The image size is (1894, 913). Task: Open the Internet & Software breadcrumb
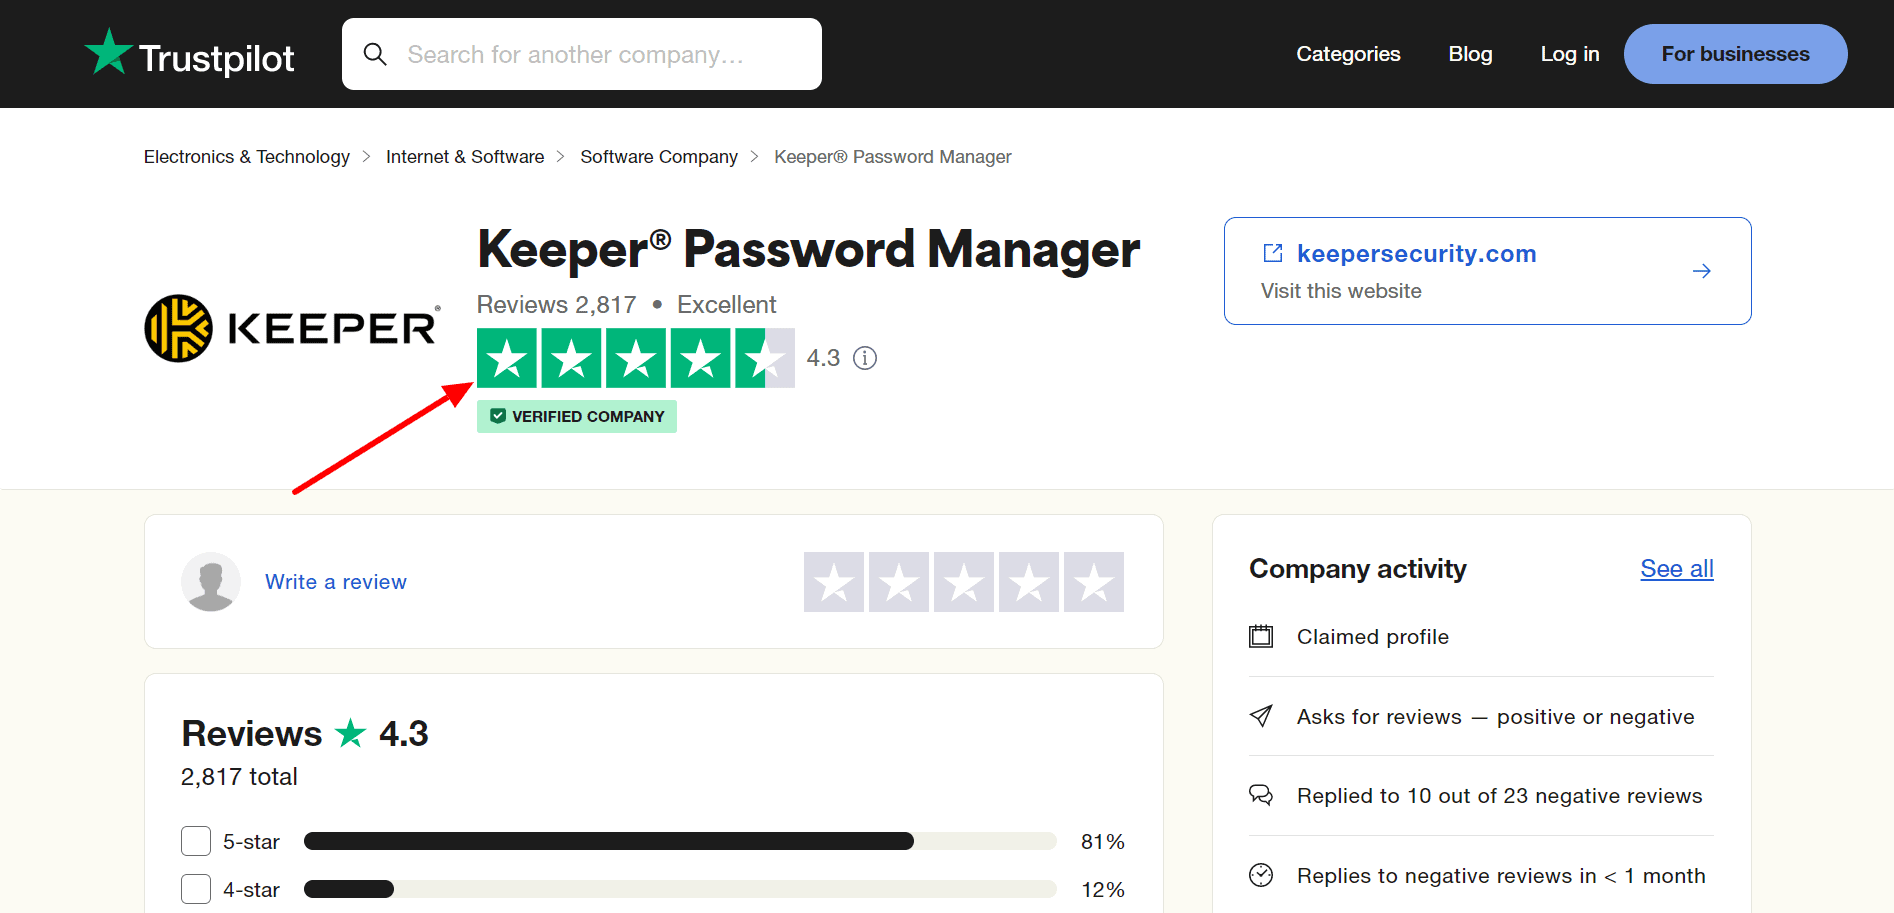click(465, 157)
